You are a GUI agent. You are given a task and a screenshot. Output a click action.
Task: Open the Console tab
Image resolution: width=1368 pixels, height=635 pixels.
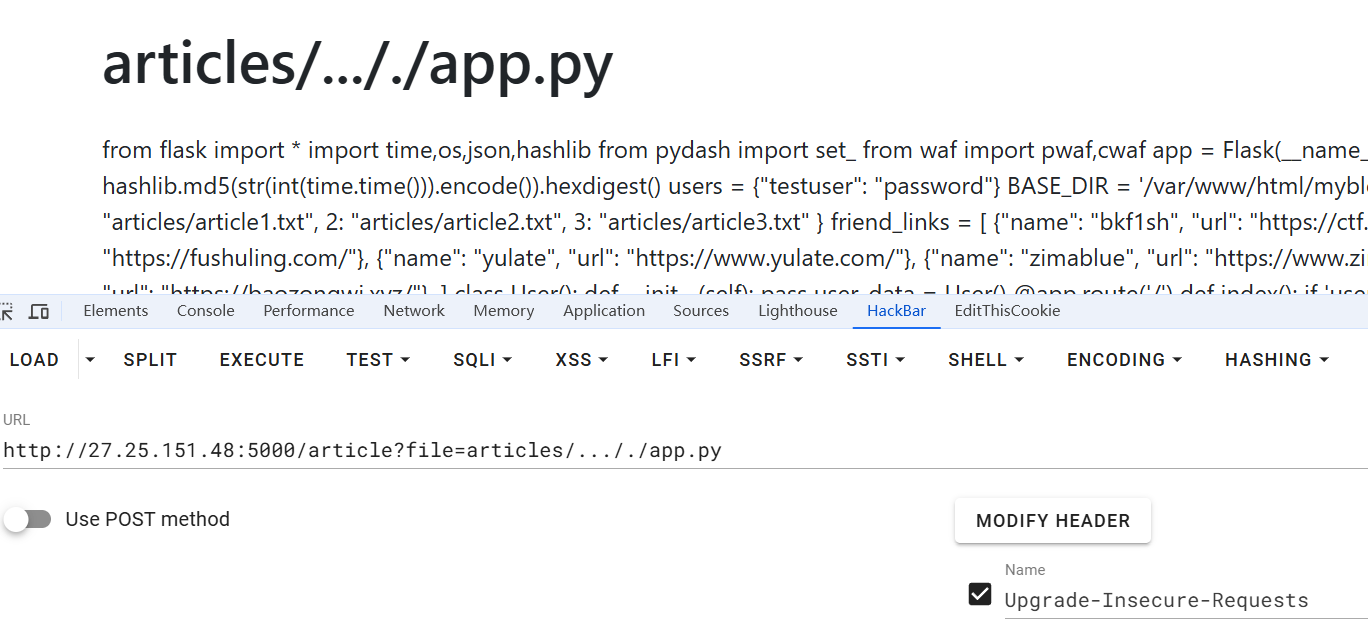(205, 311)
